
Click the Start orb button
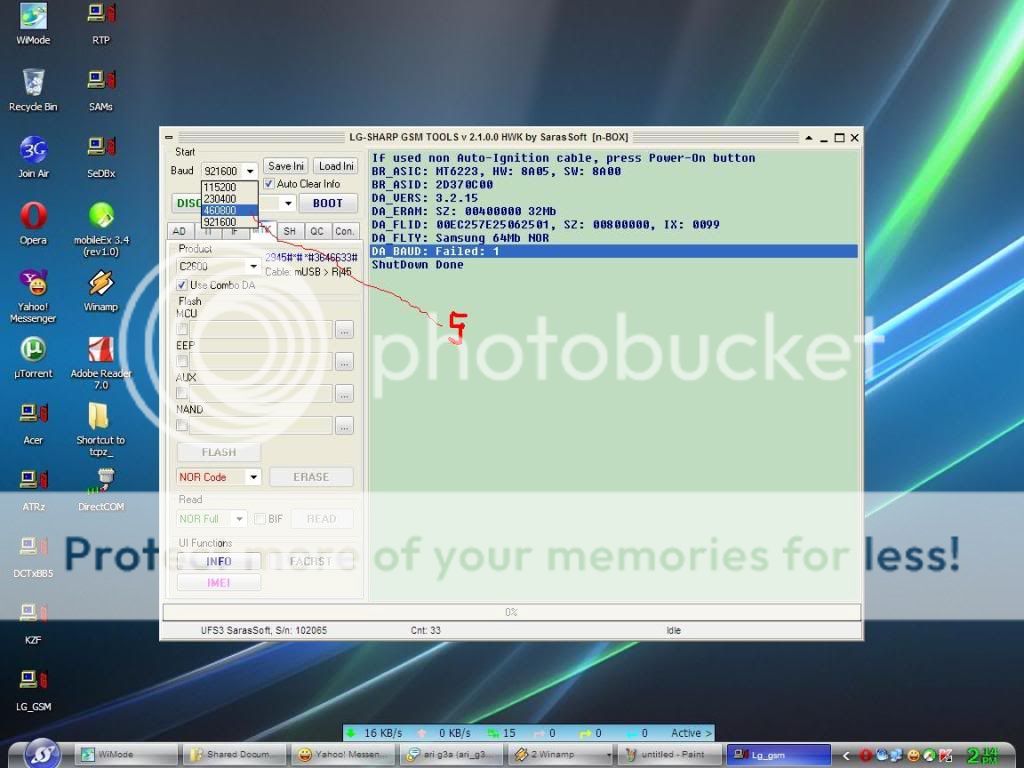click(x=43, y=754)
